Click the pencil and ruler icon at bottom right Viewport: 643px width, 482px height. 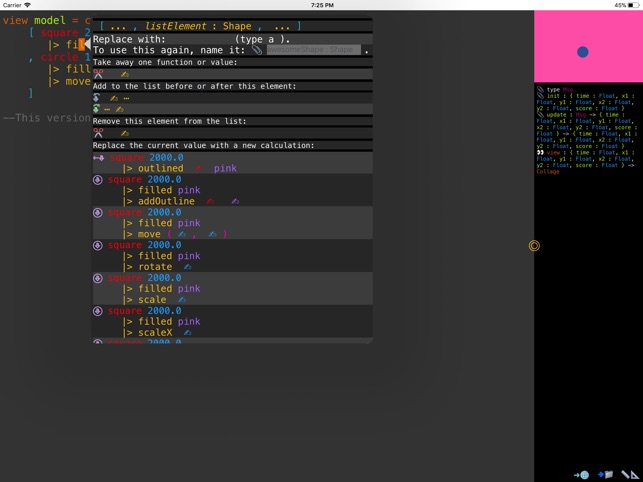pyautogui.click(x=630, y=475)
